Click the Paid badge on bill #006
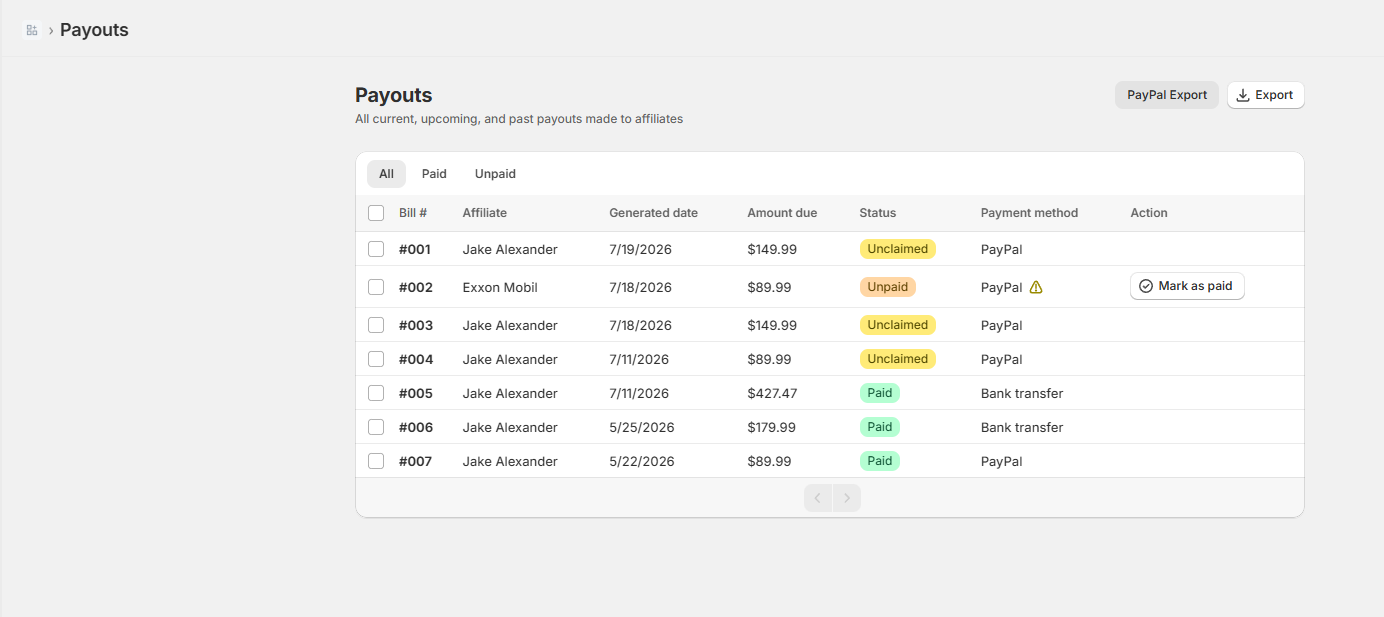Screen dimensions: 1384x617 click(880, 427)
